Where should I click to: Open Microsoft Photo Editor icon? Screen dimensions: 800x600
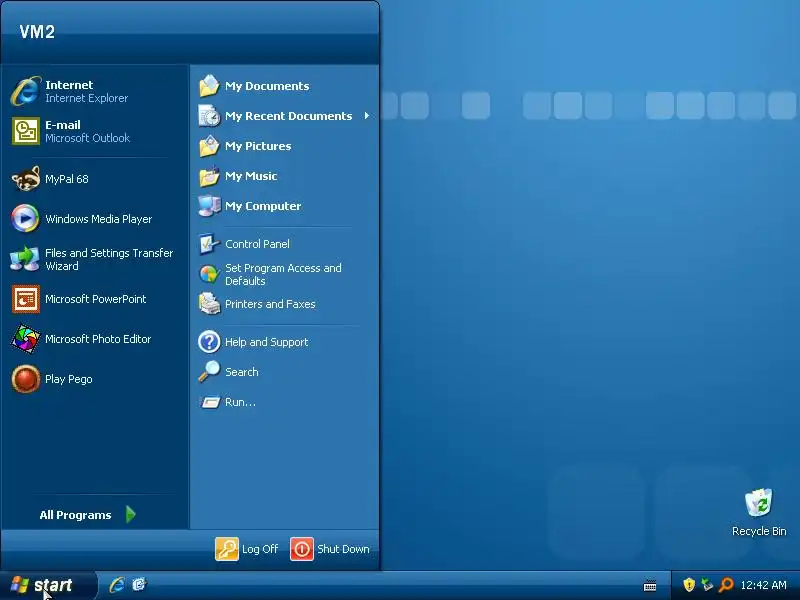[26, 339]
